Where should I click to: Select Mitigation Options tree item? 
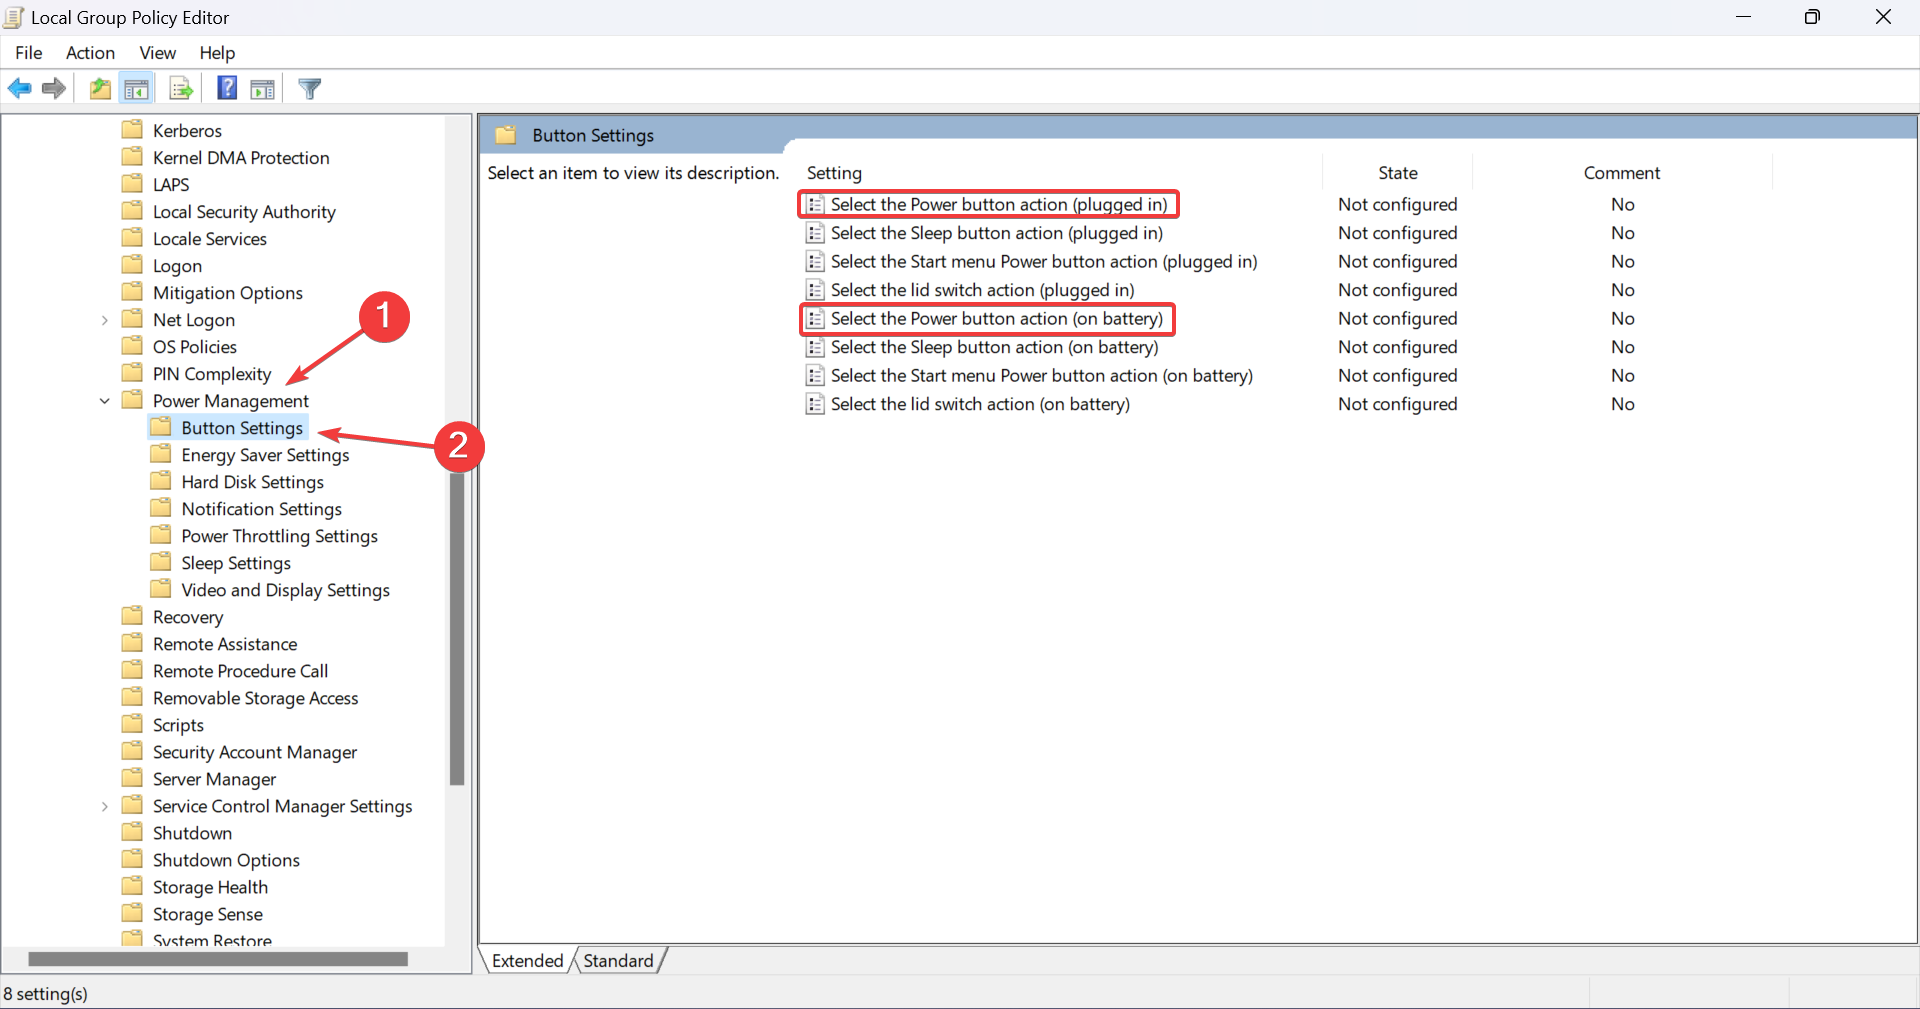pyautogui.click(x=227, y=292)
